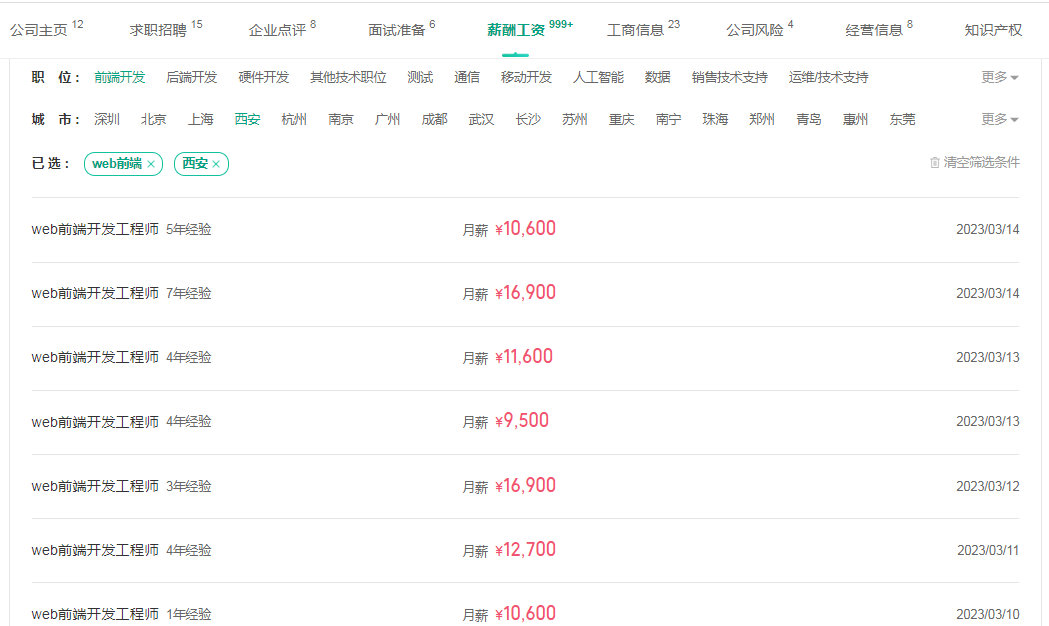Choose the 人工智能 position filter
The width and height of the screenshot is (1049, 626).
[598, 78]
